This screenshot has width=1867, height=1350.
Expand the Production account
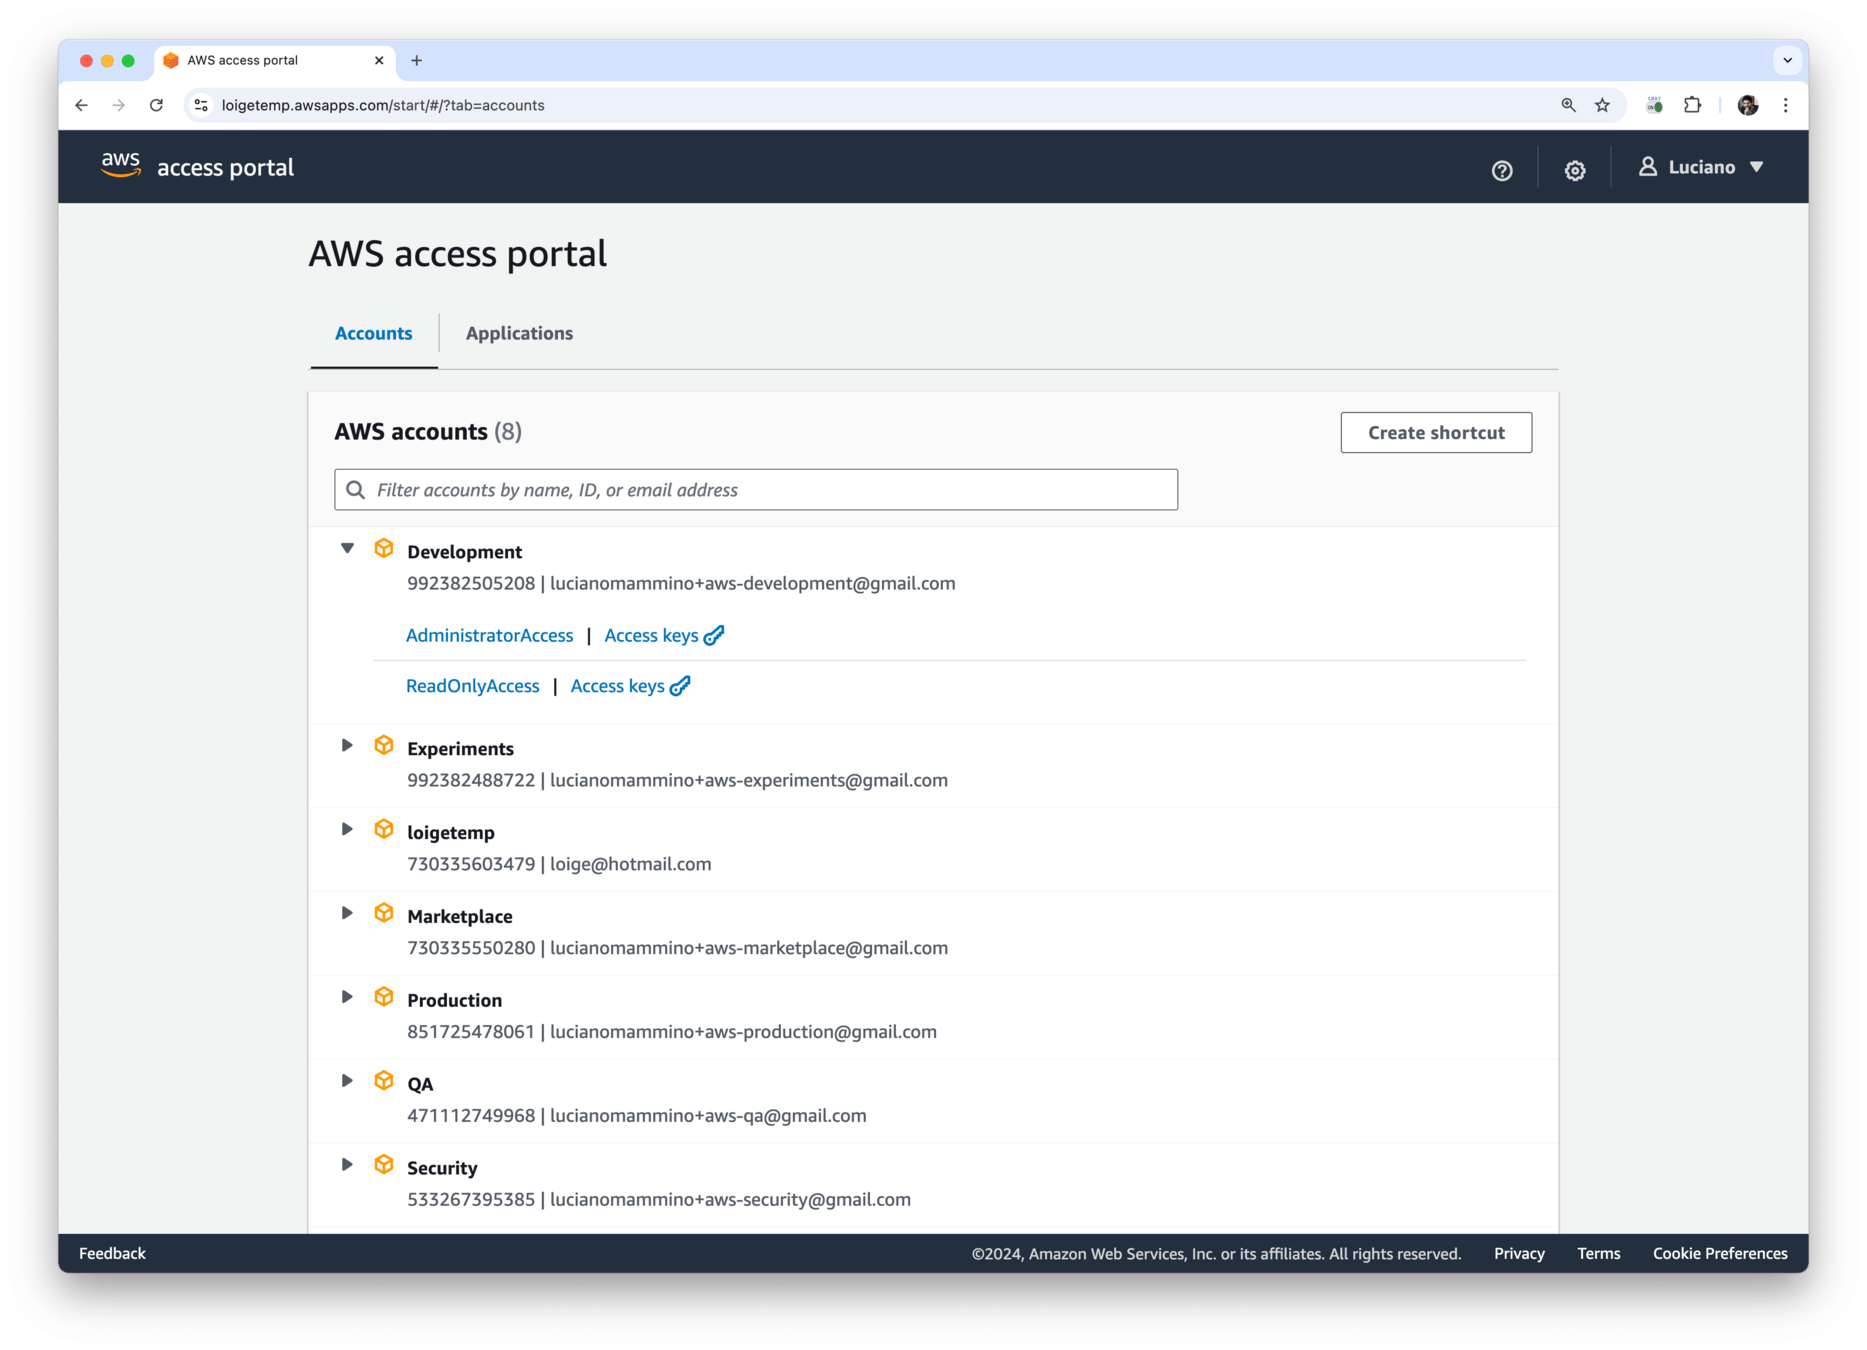coord(347,998)
